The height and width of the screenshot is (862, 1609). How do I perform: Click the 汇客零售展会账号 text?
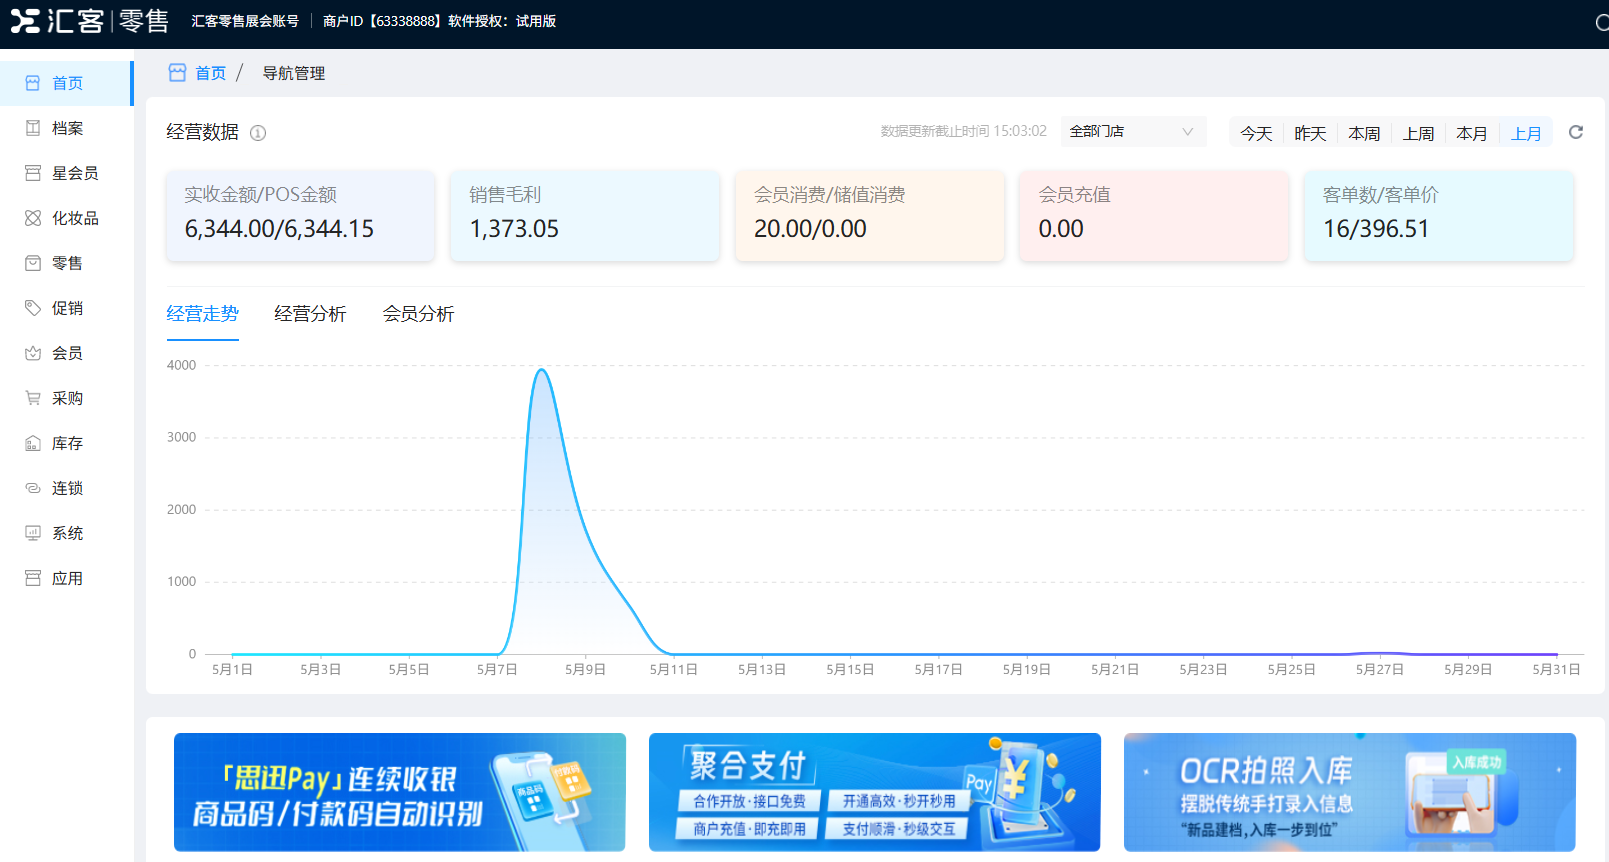pos(245,21)
